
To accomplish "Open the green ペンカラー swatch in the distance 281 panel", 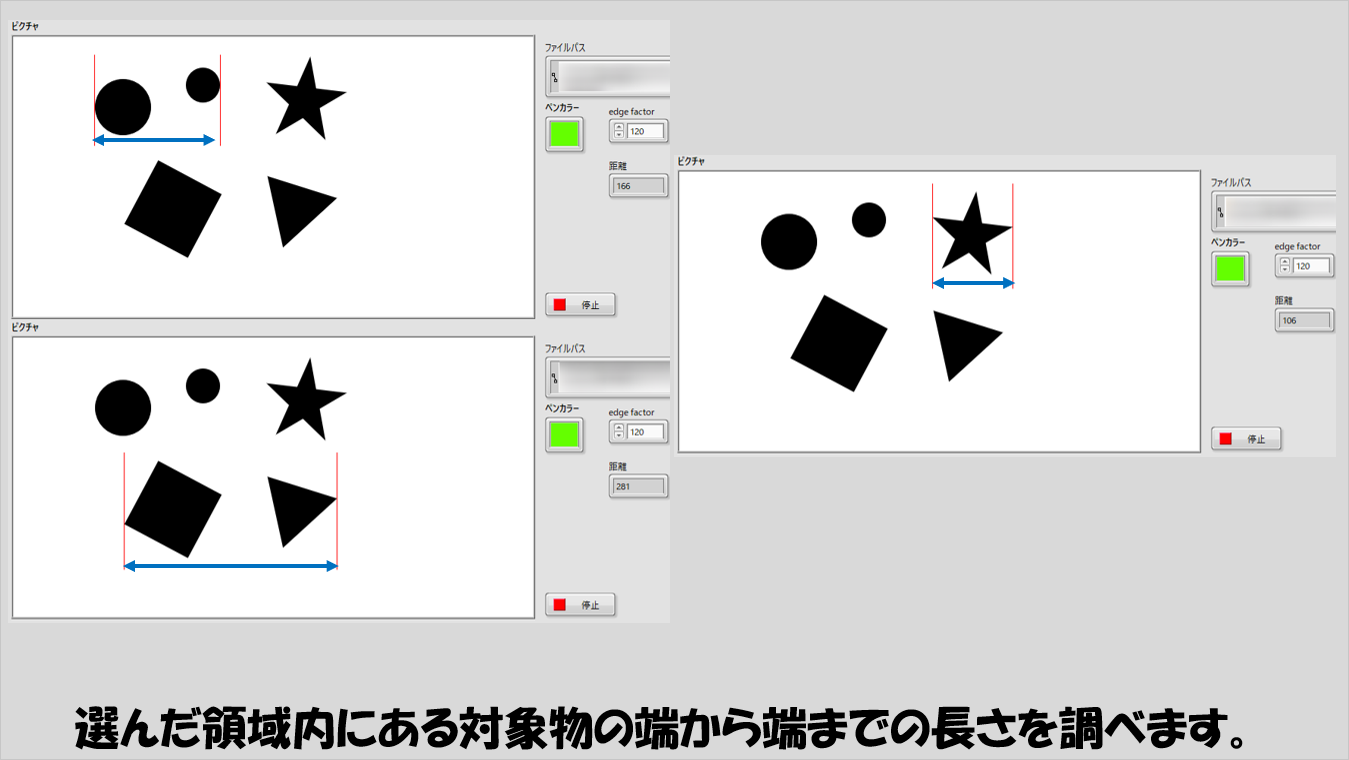I will point(564,433).
